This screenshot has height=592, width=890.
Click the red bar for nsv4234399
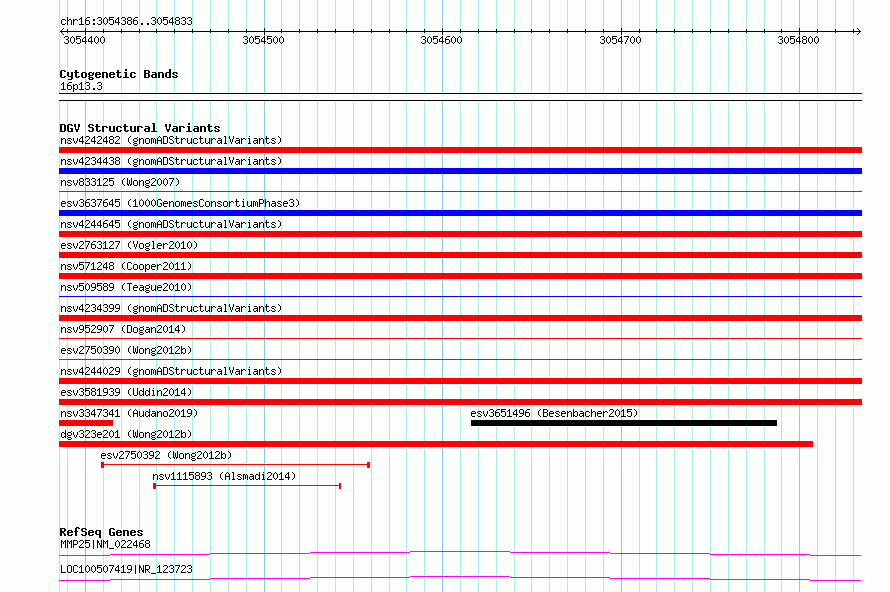point(460,318)
